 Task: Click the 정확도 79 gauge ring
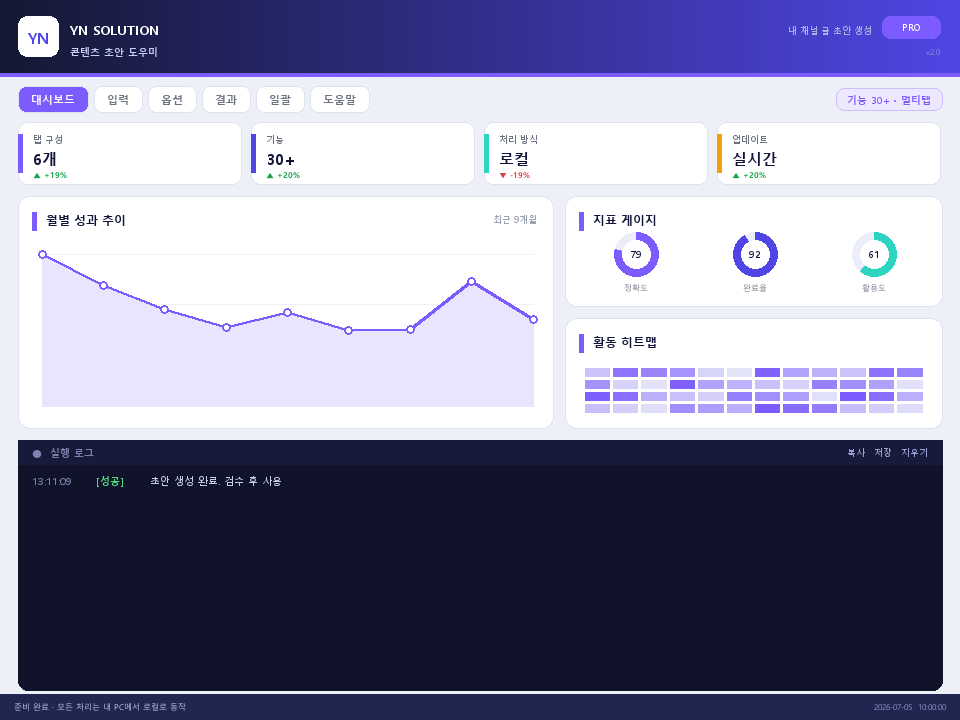636,255
